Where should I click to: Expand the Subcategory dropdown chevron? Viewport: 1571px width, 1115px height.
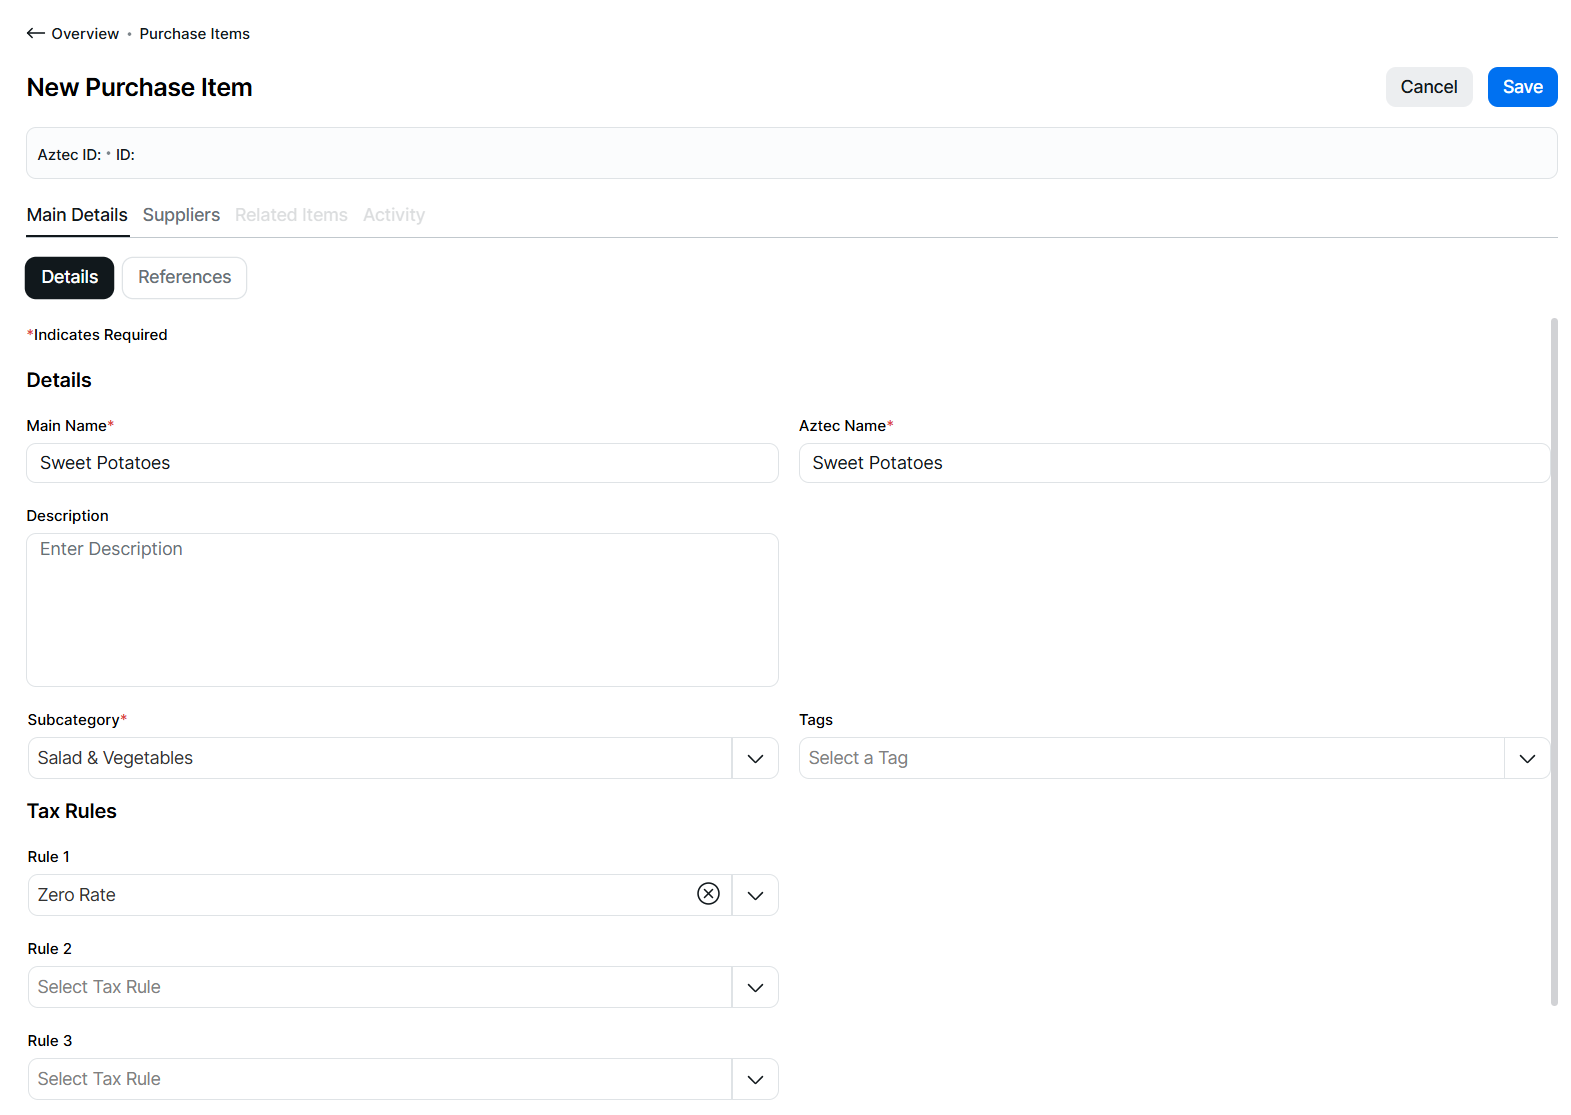pyautogui.click(x=755, y=758)
